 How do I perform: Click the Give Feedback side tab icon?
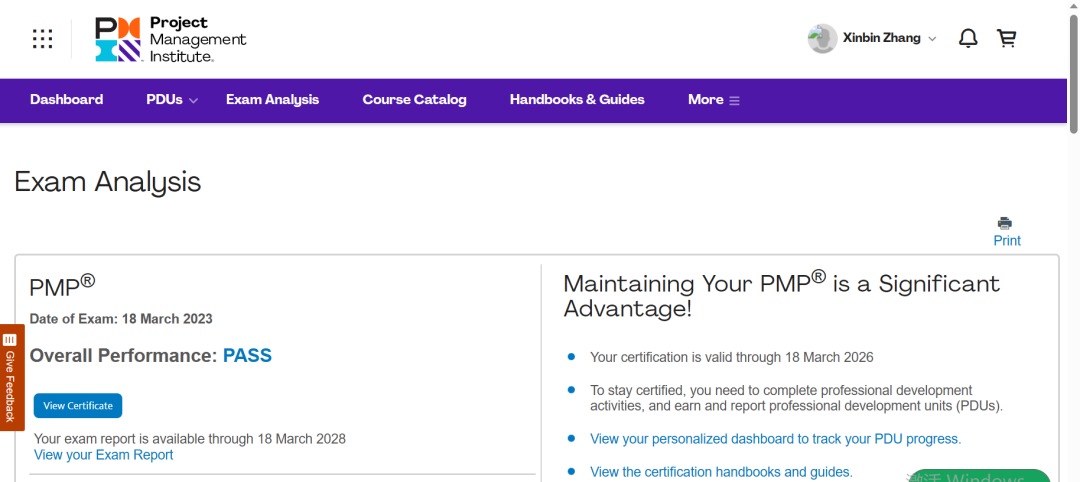10,340
